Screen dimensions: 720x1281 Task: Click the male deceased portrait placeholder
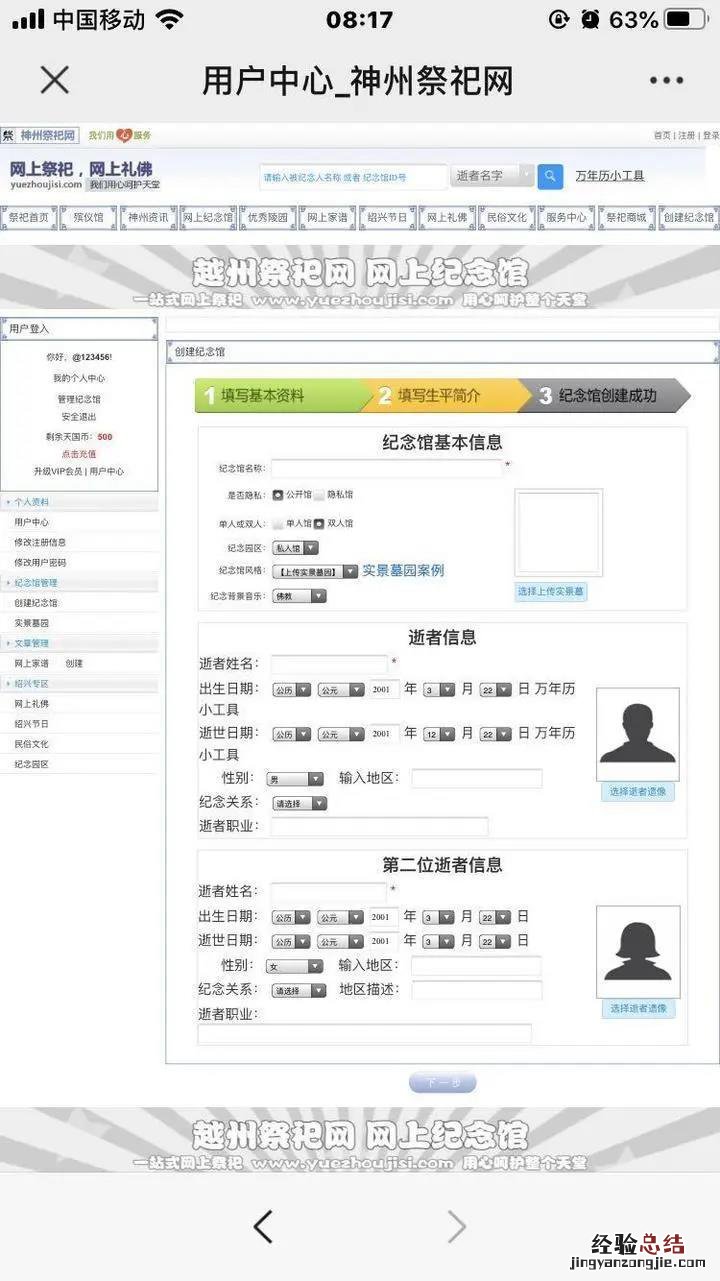click(x=637, y=734)
